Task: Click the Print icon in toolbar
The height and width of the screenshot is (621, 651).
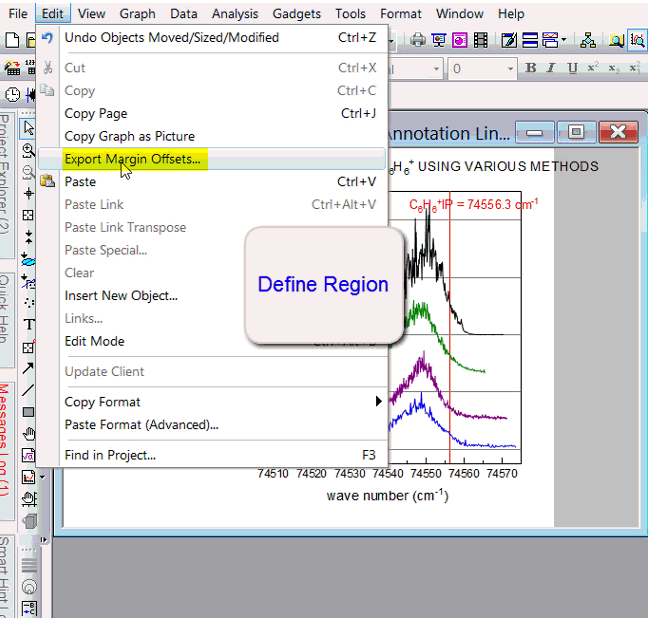Action: pyautogui.click(x=418, y=40)
